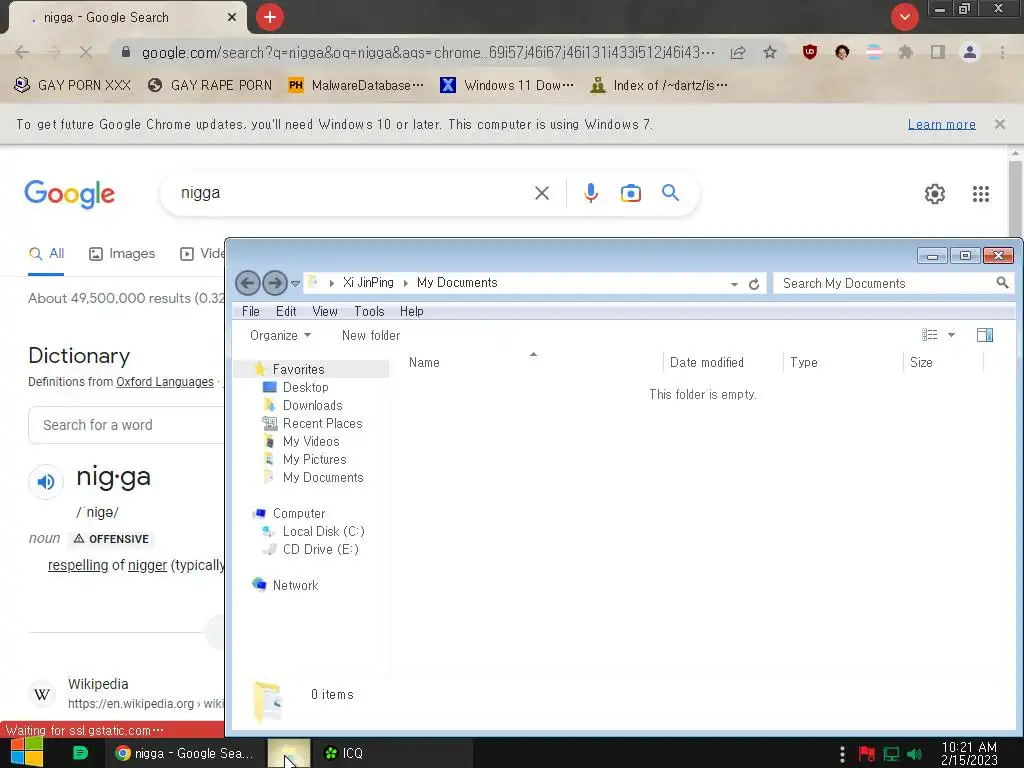This screenshot has width=1024, height=768.
Task: Click the share page icon in the address bar
Action: (738, 52)
